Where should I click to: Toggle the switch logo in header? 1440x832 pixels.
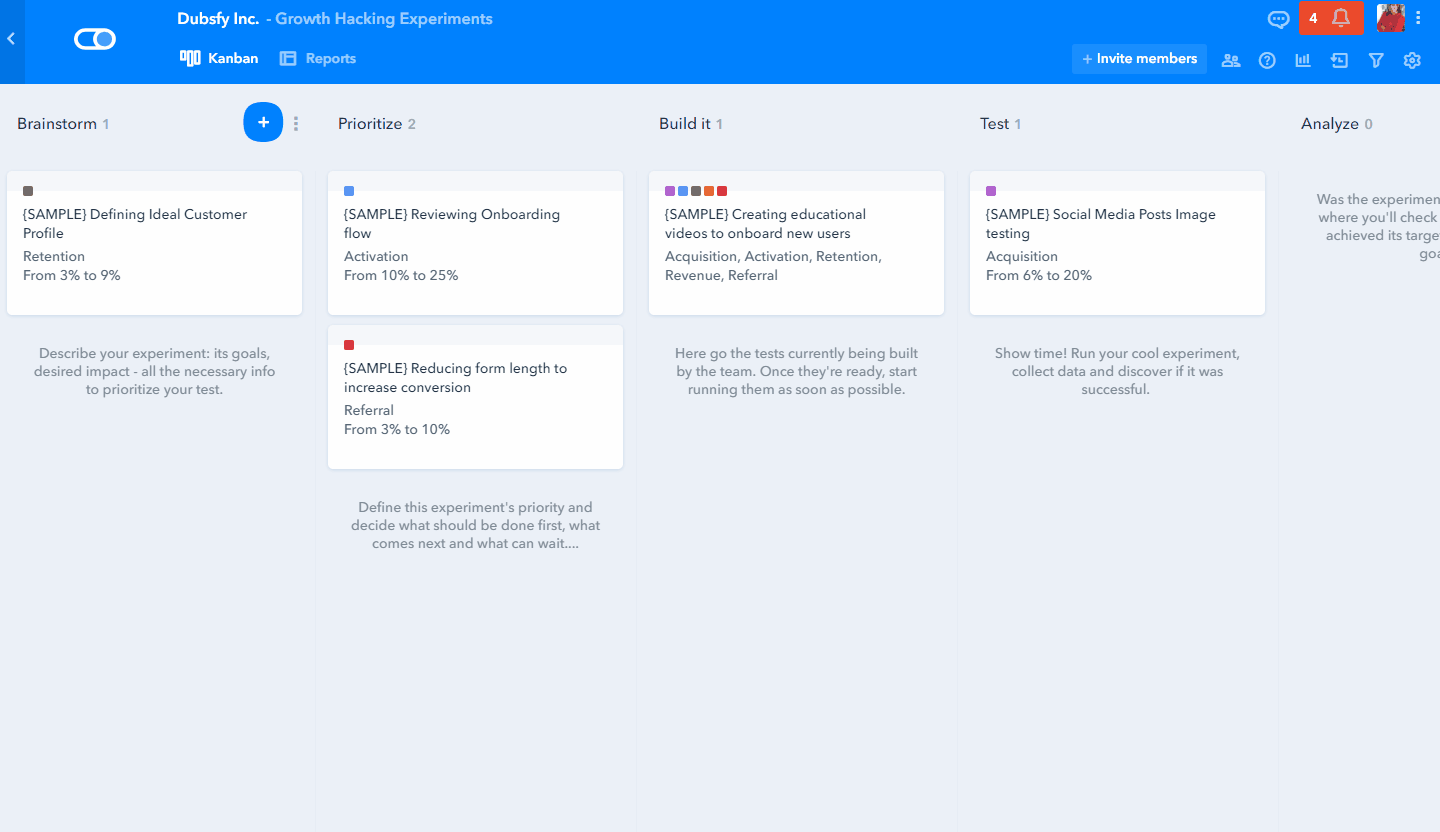(95, 39)
